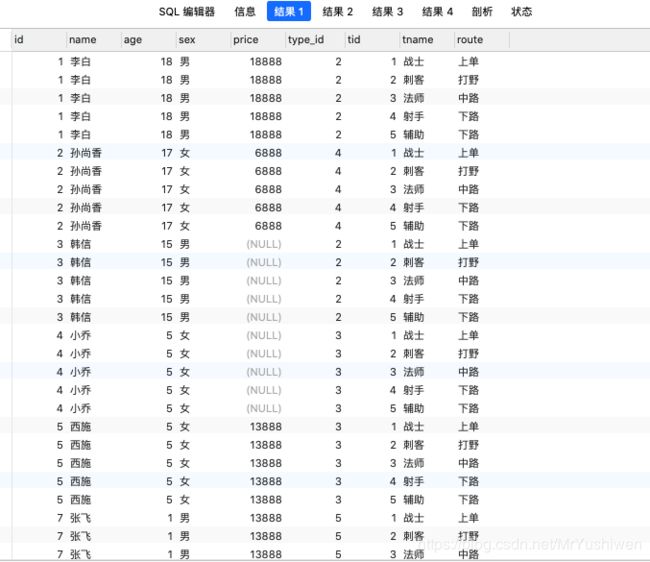The width and height of the screenshot is (650, 562).
Task: Click 射手 in the 李白 rows
Action: pyautogui.click(x=414, y=116)
